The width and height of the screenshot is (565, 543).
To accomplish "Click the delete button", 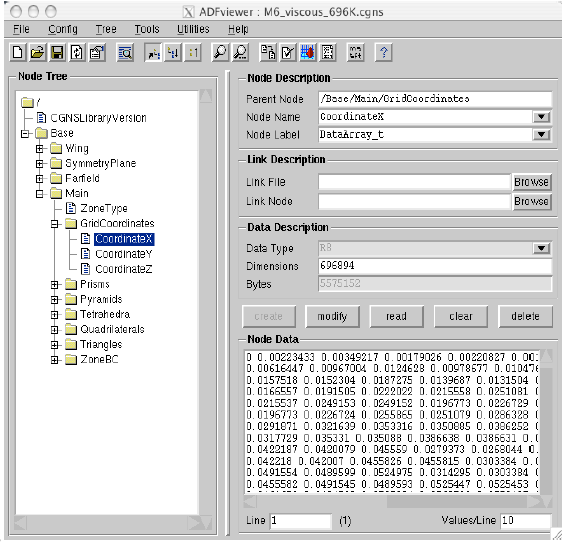I will pos(525,316).
